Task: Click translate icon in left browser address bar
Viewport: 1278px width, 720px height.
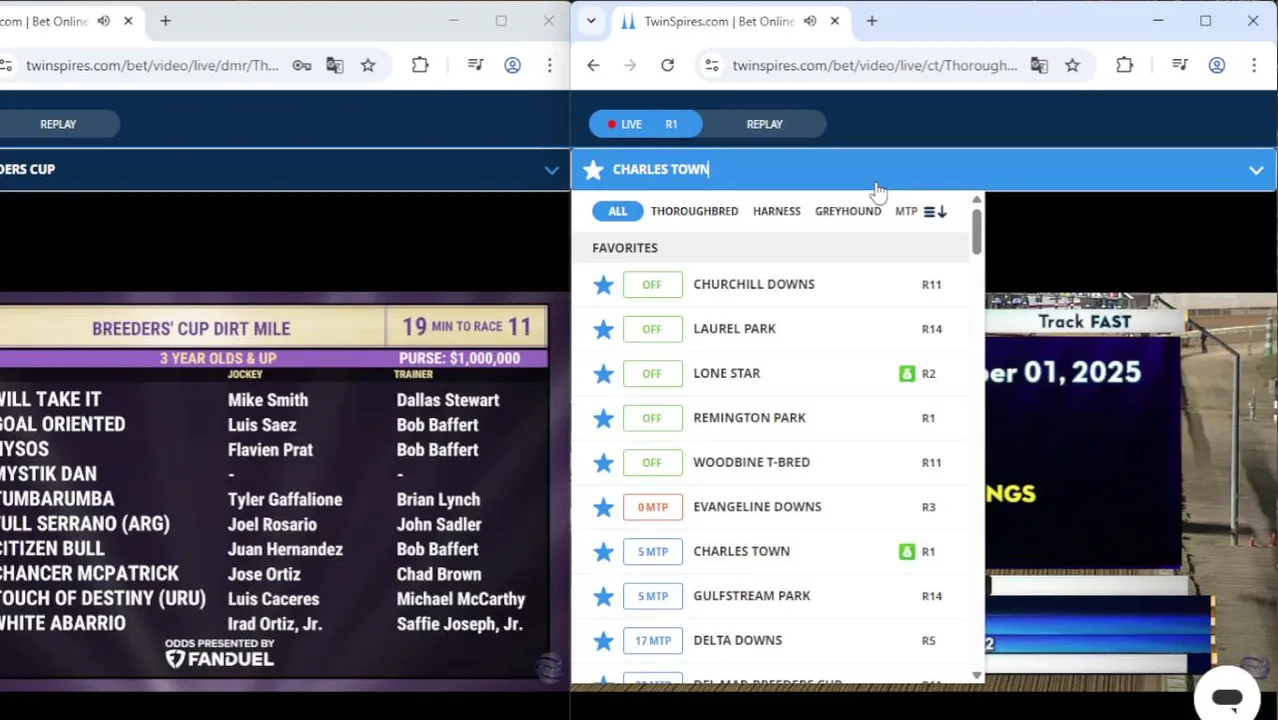Action: point(334,66)
